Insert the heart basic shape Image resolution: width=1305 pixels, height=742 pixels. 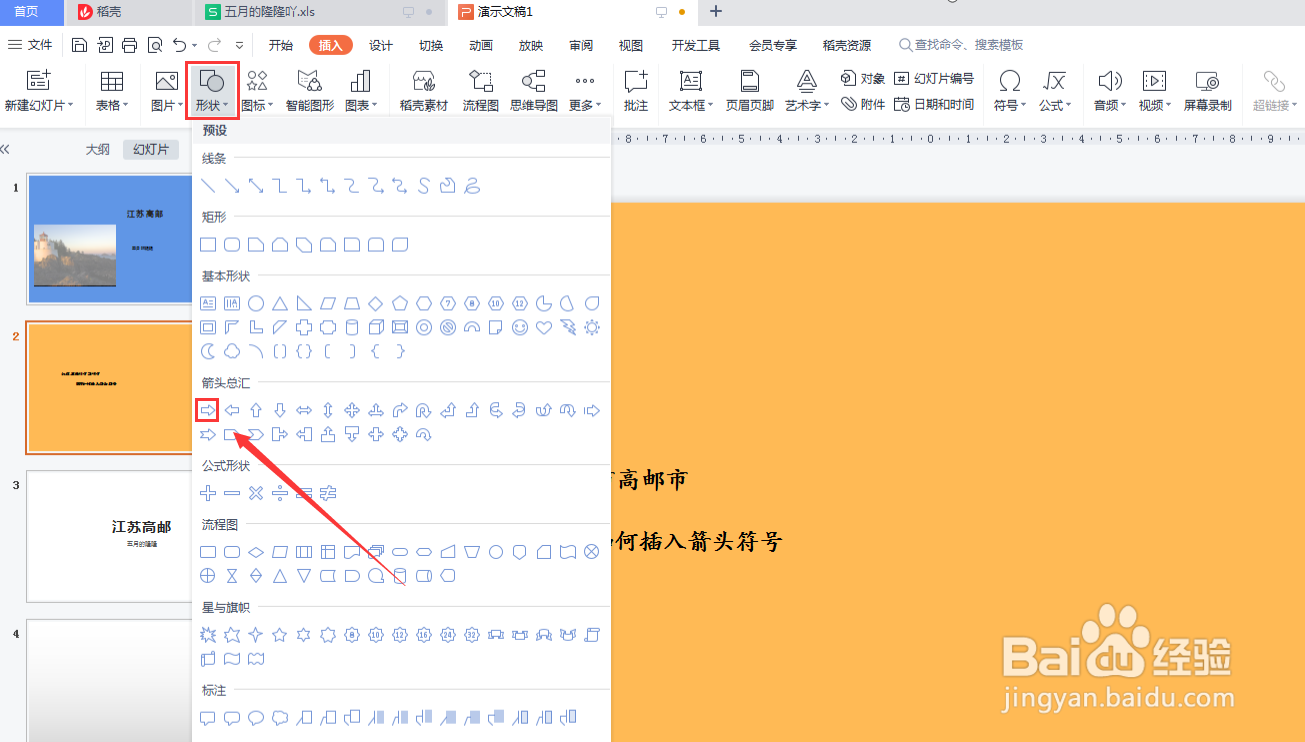[x=544, y=327]
